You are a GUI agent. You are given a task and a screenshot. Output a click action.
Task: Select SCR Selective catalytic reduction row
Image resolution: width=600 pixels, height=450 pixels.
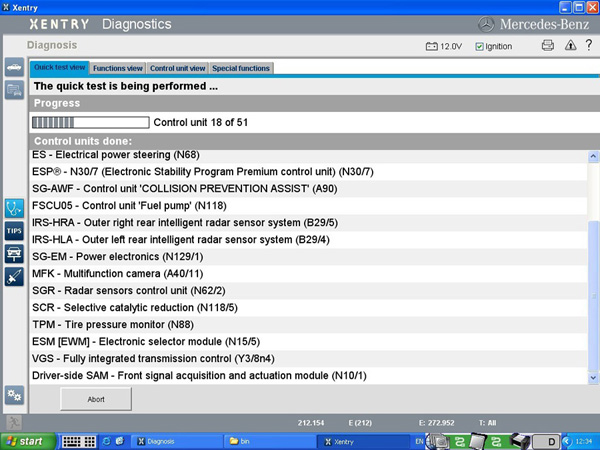pos(308,308)
